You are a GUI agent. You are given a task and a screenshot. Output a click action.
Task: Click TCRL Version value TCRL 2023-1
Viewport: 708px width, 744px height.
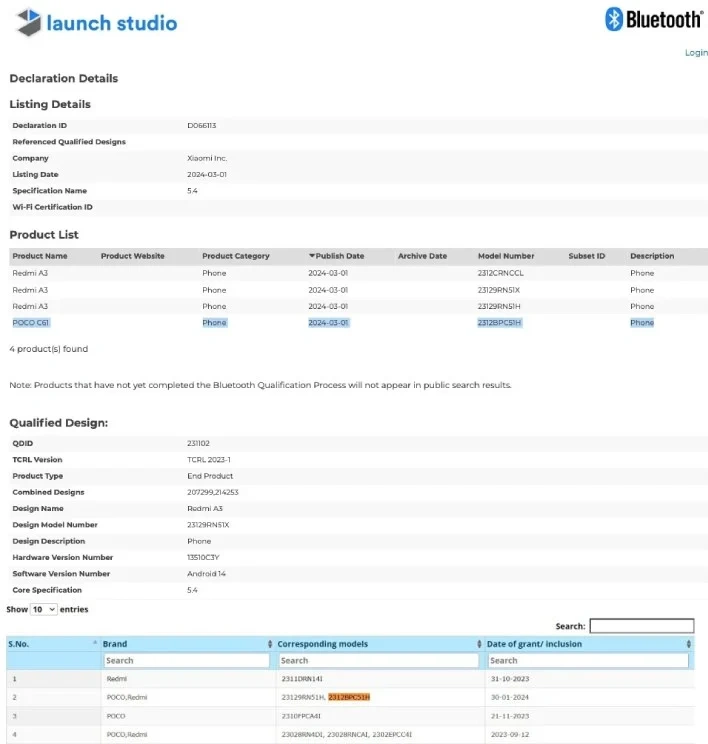point(209,460)
